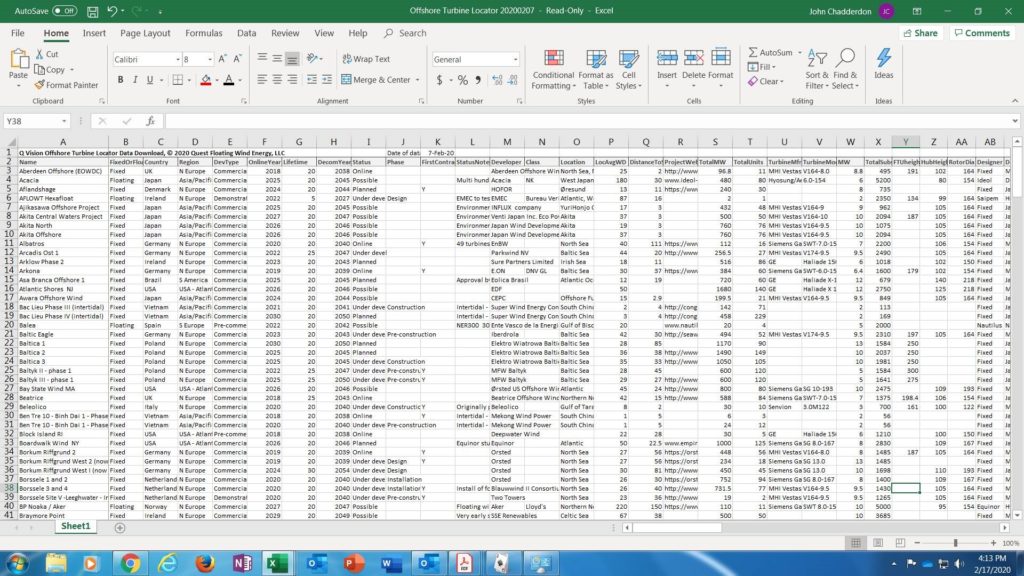Toggle Wrap Text
Viewport: 1024px width, 576px height.
click(x=366, y=59)
